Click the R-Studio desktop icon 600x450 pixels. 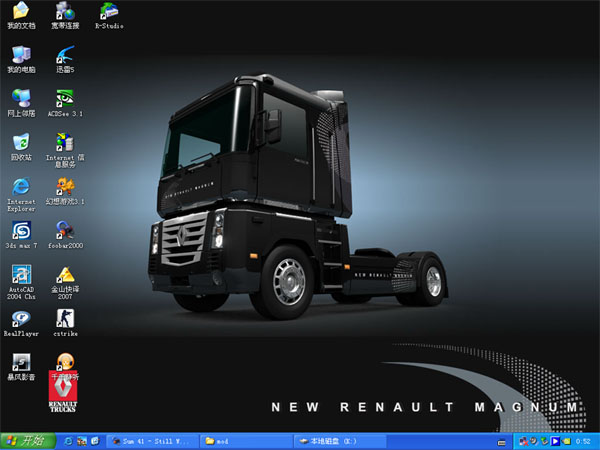pos(109,12)
